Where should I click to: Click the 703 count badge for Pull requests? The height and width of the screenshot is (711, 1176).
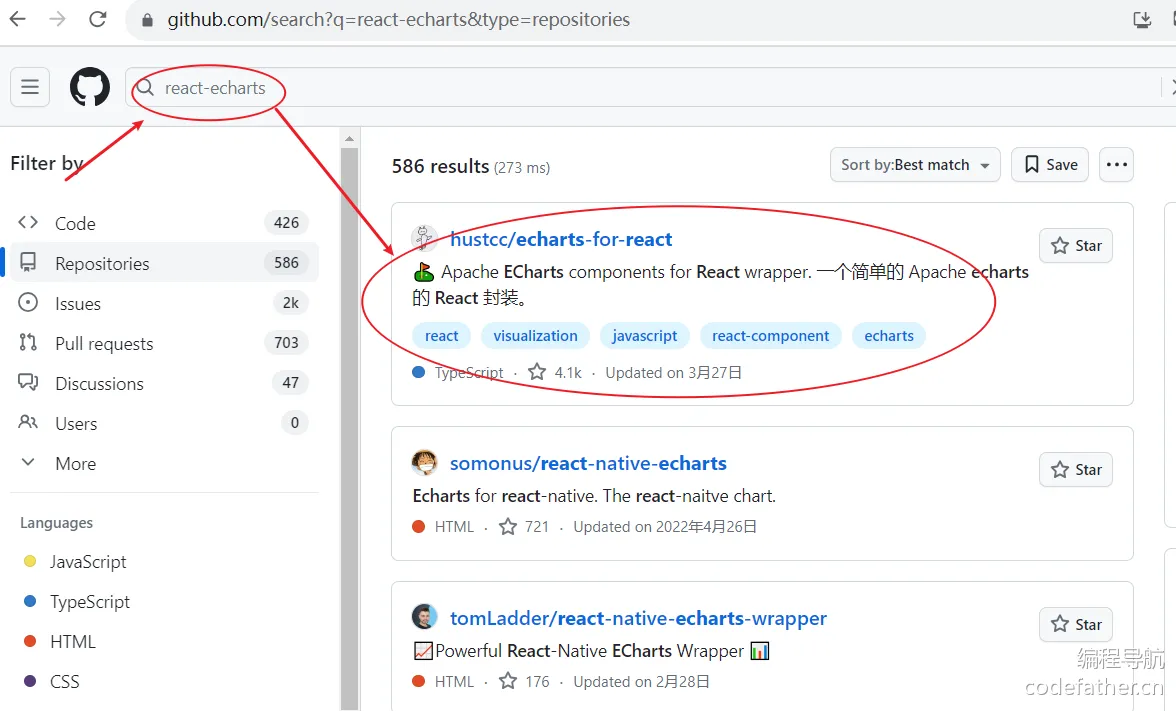point(286,343)
